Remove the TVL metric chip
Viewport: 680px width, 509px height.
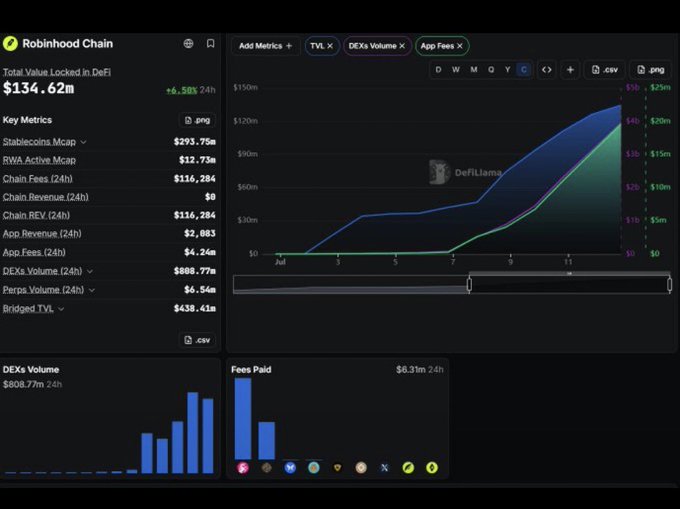(x=330, y=46)
